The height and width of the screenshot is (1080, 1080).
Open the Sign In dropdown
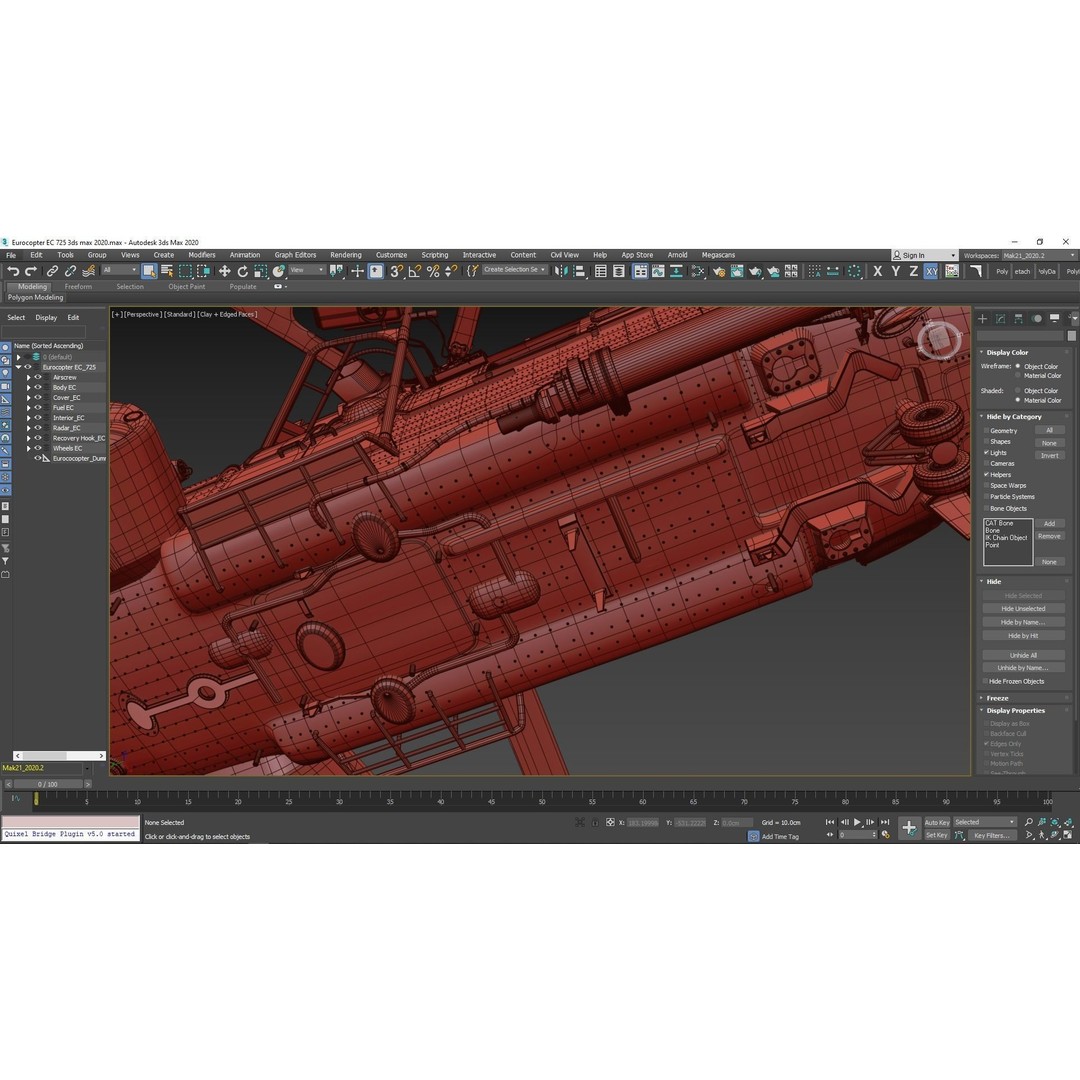(924, 256)
